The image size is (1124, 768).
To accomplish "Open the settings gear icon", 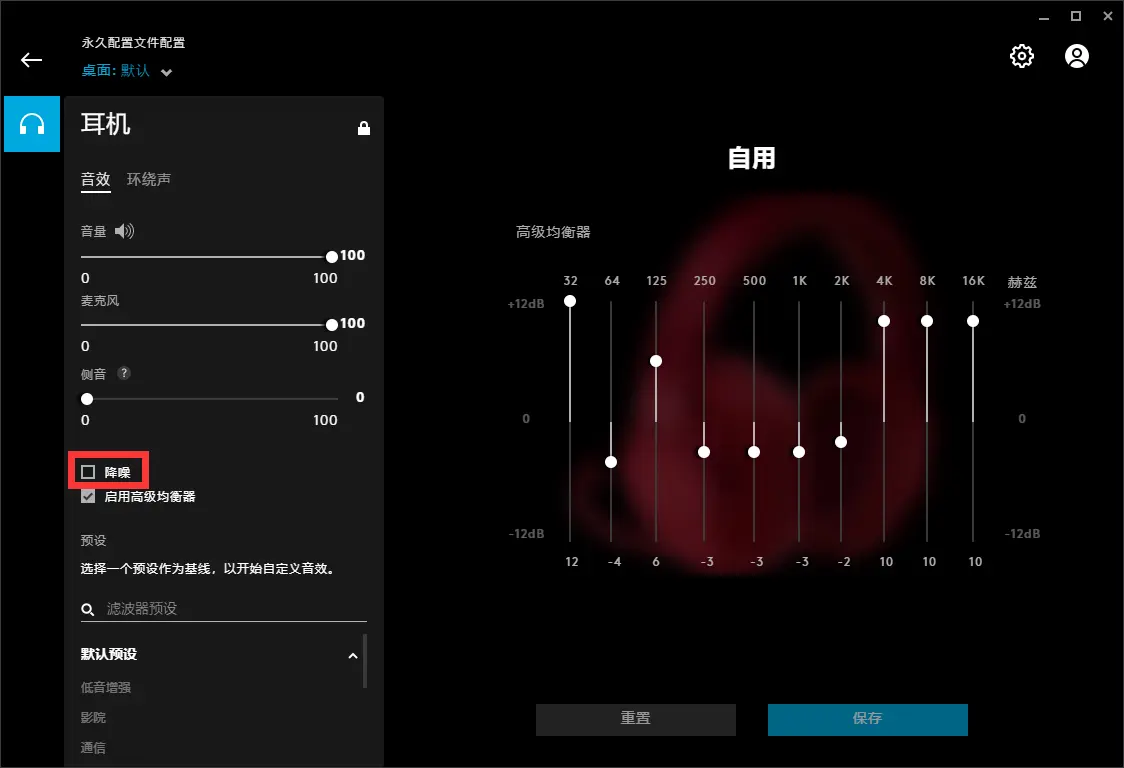I will pyautogui.click(x=1021, y=56).
